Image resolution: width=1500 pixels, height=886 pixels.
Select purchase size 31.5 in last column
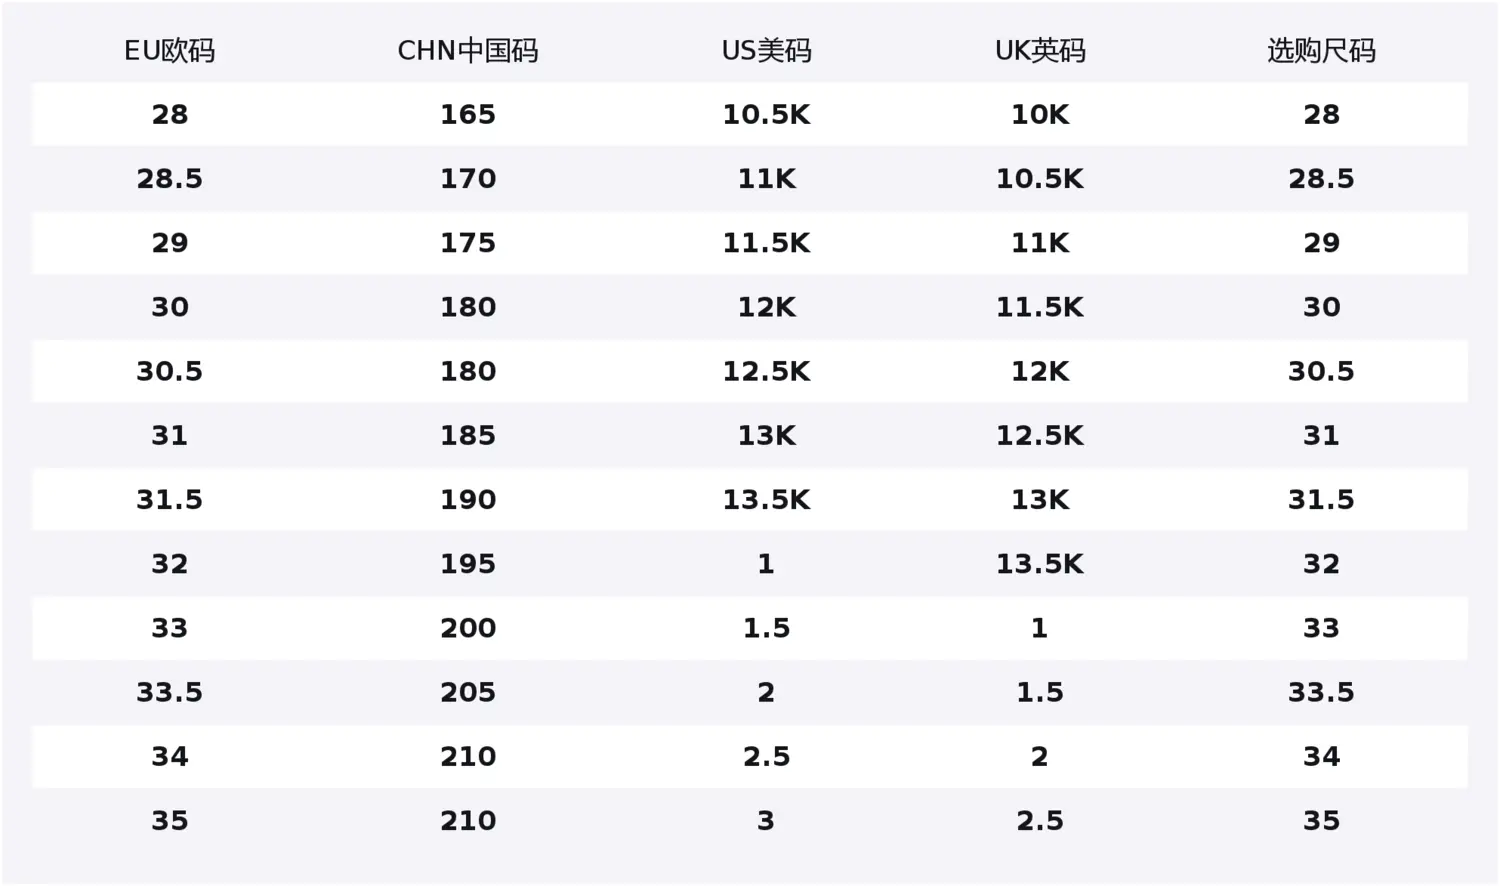[x=1321, y=500]
